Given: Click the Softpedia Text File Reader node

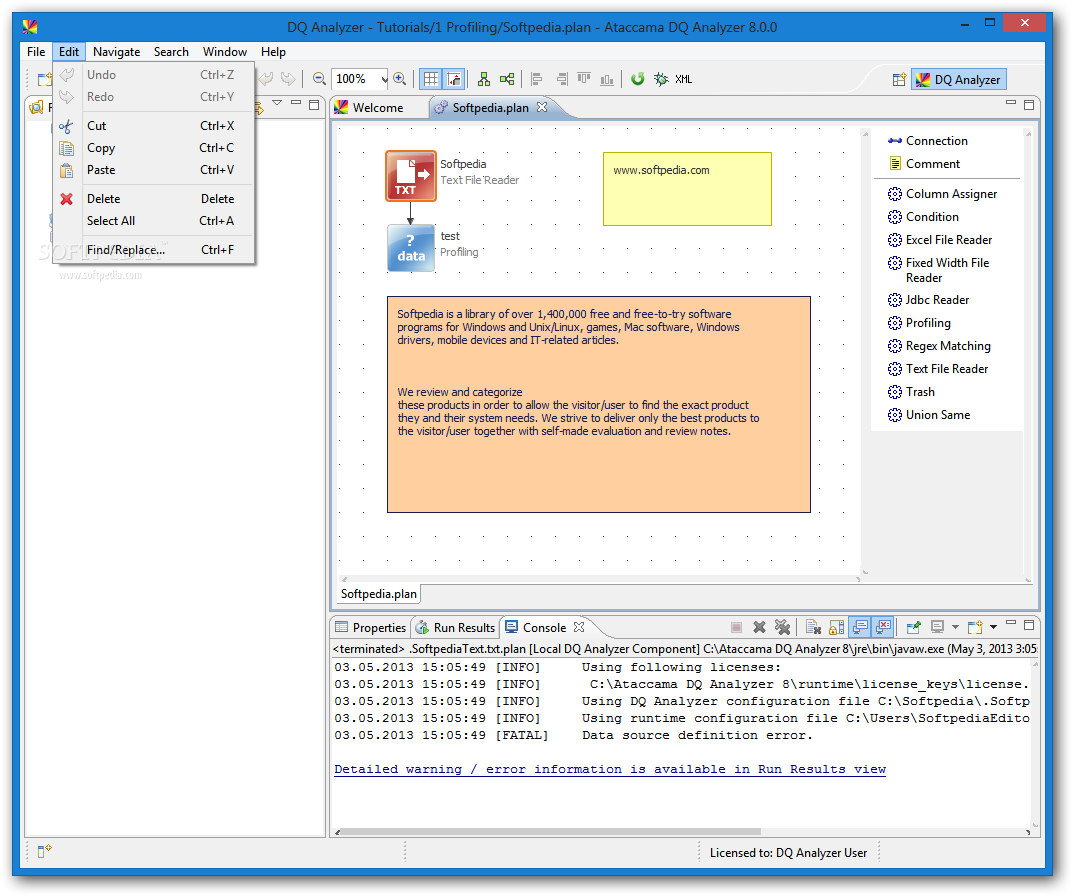Looking at the screenshot, I should point(411,176).
